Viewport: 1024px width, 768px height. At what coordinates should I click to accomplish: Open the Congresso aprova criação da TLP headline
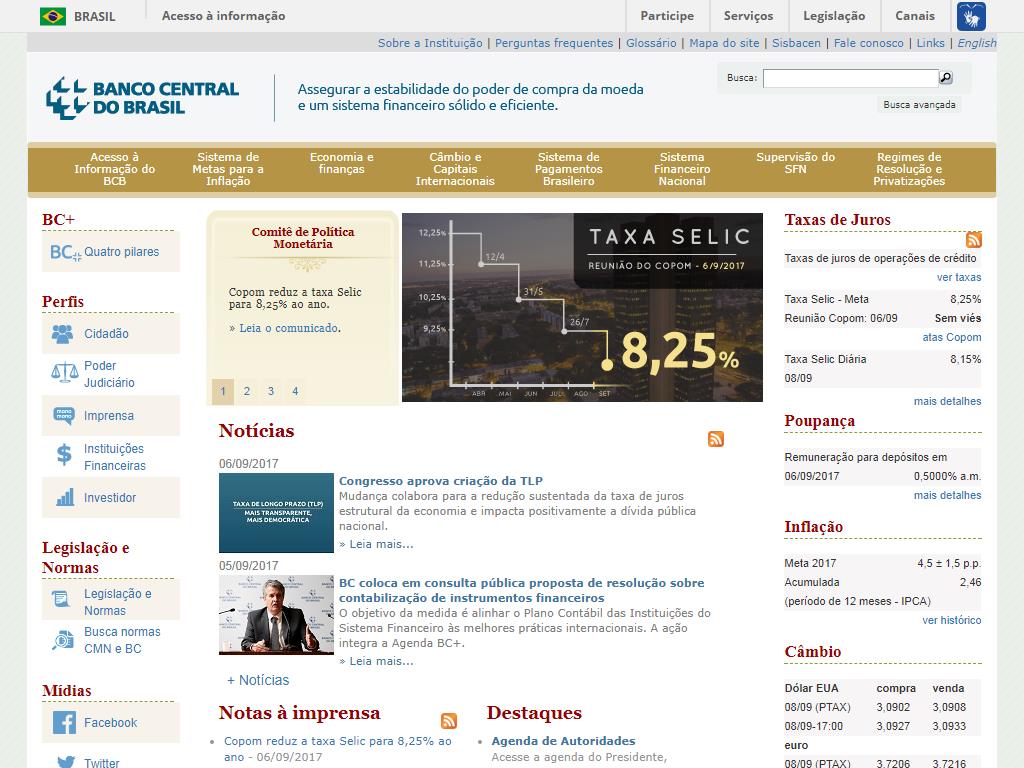441,481
